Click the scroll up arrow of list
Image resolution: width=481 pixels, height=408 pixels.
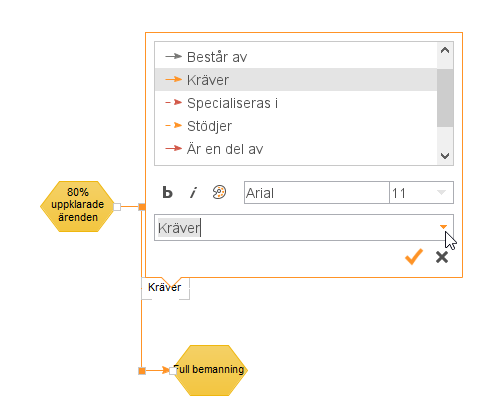point(445,51)
